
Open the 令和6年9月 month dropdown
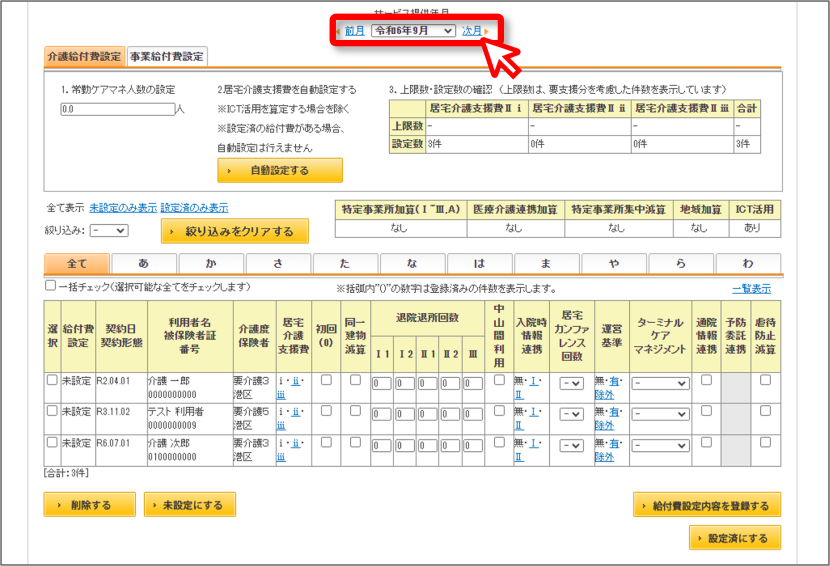click(413, 31)
